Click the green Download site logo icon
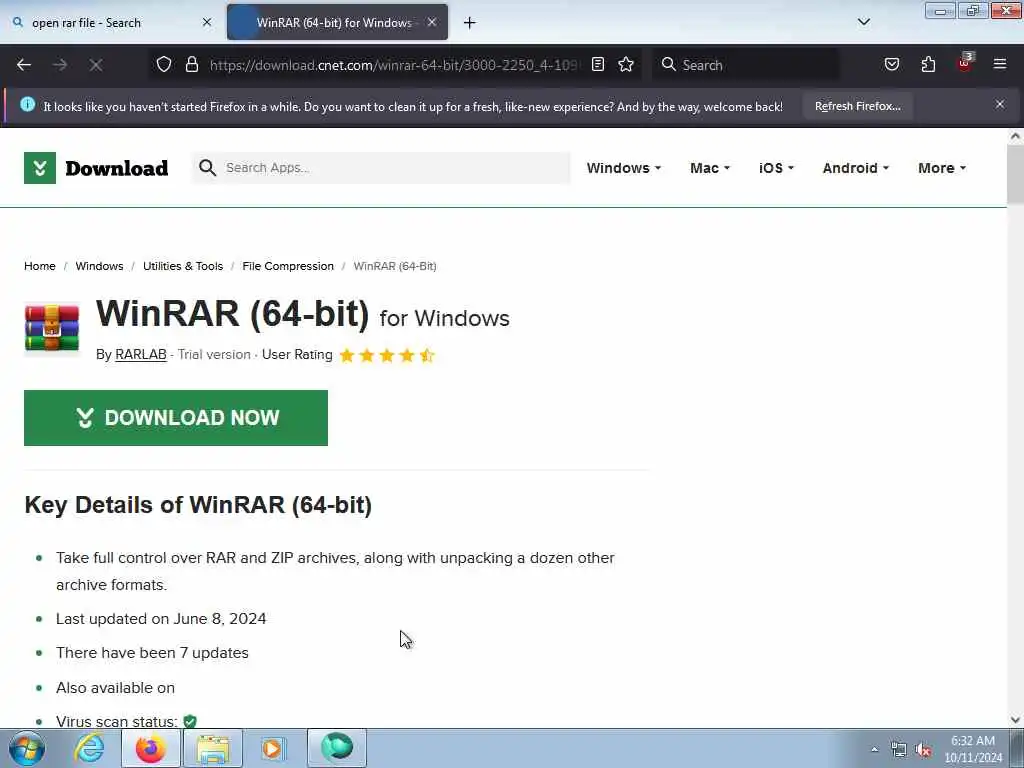Screen dimensions: 1024x768 [x=40, y=168]
